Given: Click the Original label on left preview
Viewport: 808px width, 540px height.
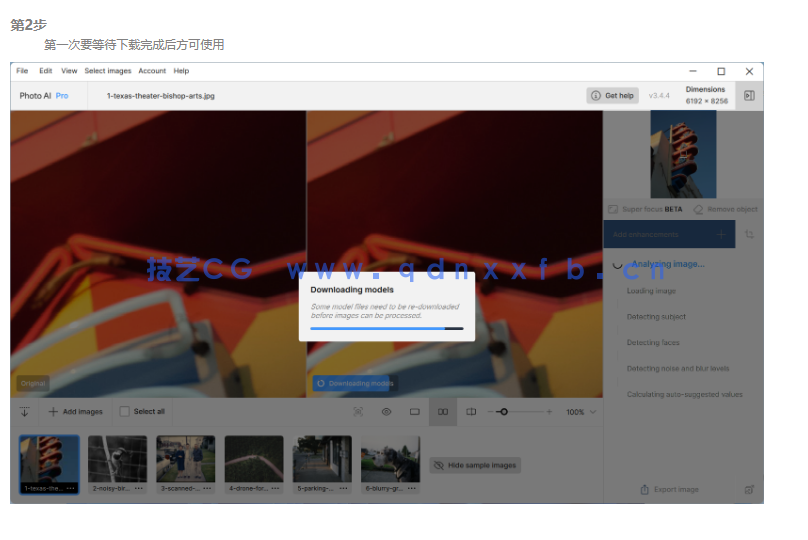Looking at the screenshot, I should [33, 383].
